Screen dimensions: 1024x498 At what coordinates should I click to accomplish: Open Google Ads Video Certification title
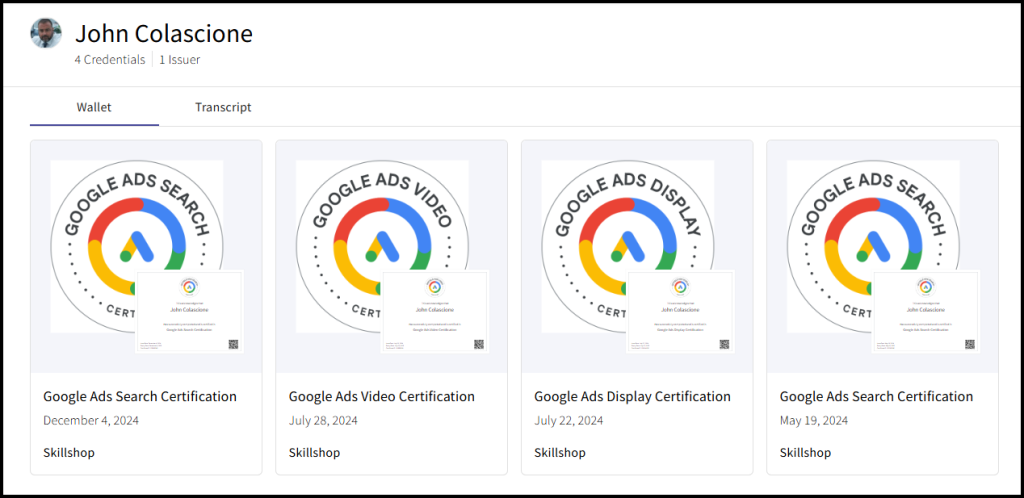(x=381, y=396)
